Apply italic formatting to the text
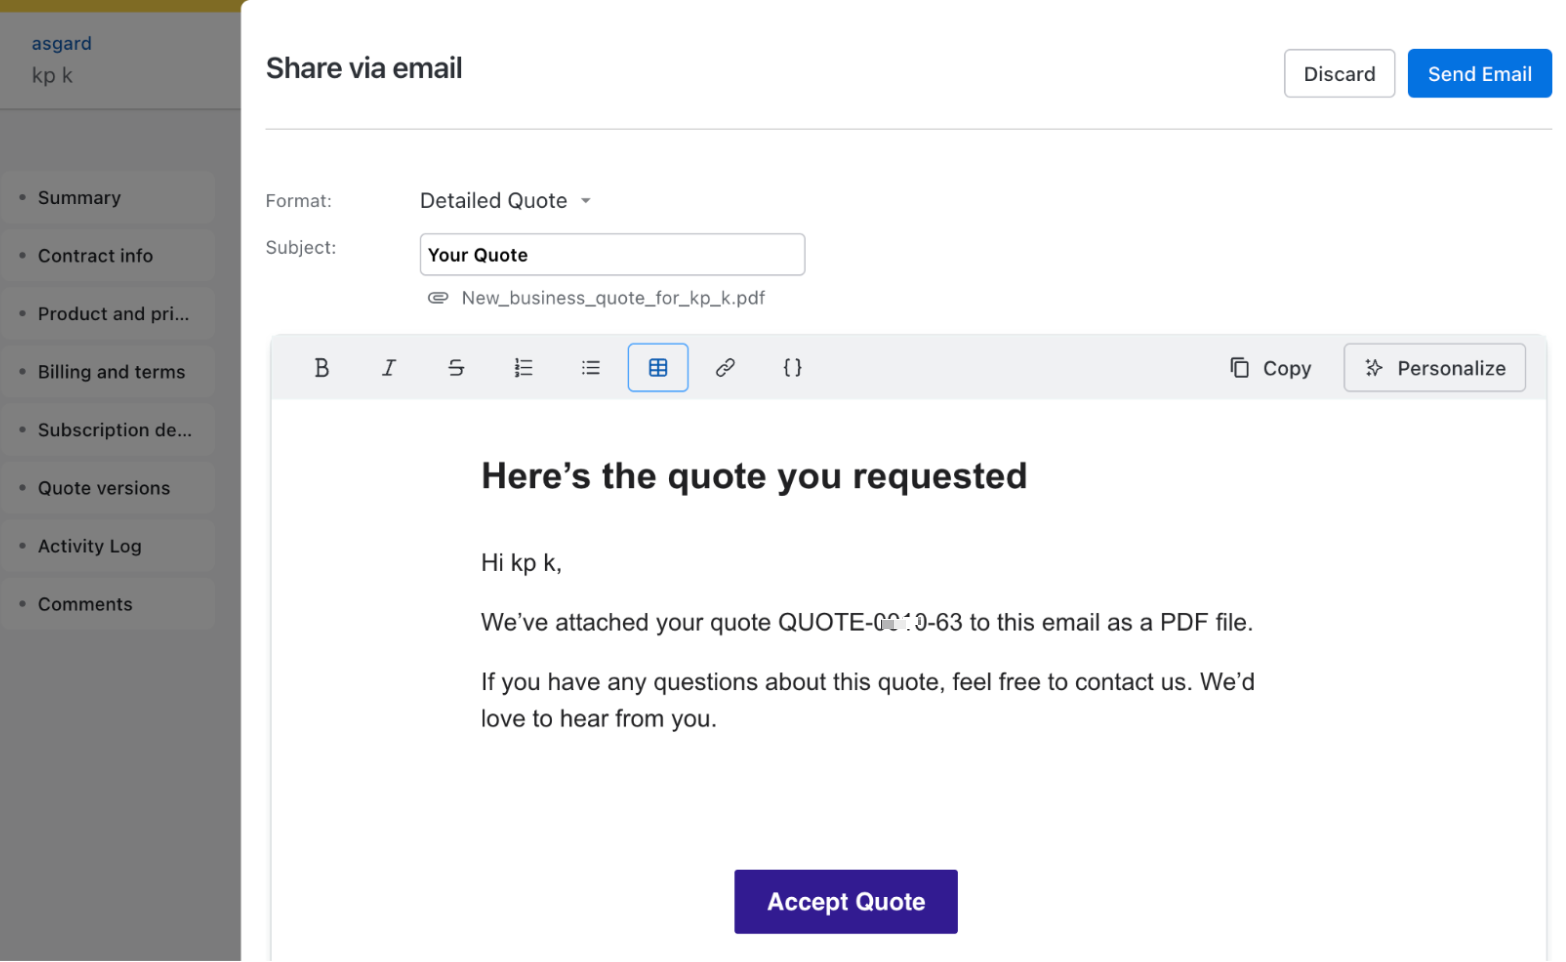The image size is (1566, 962). tap(389, 368)
